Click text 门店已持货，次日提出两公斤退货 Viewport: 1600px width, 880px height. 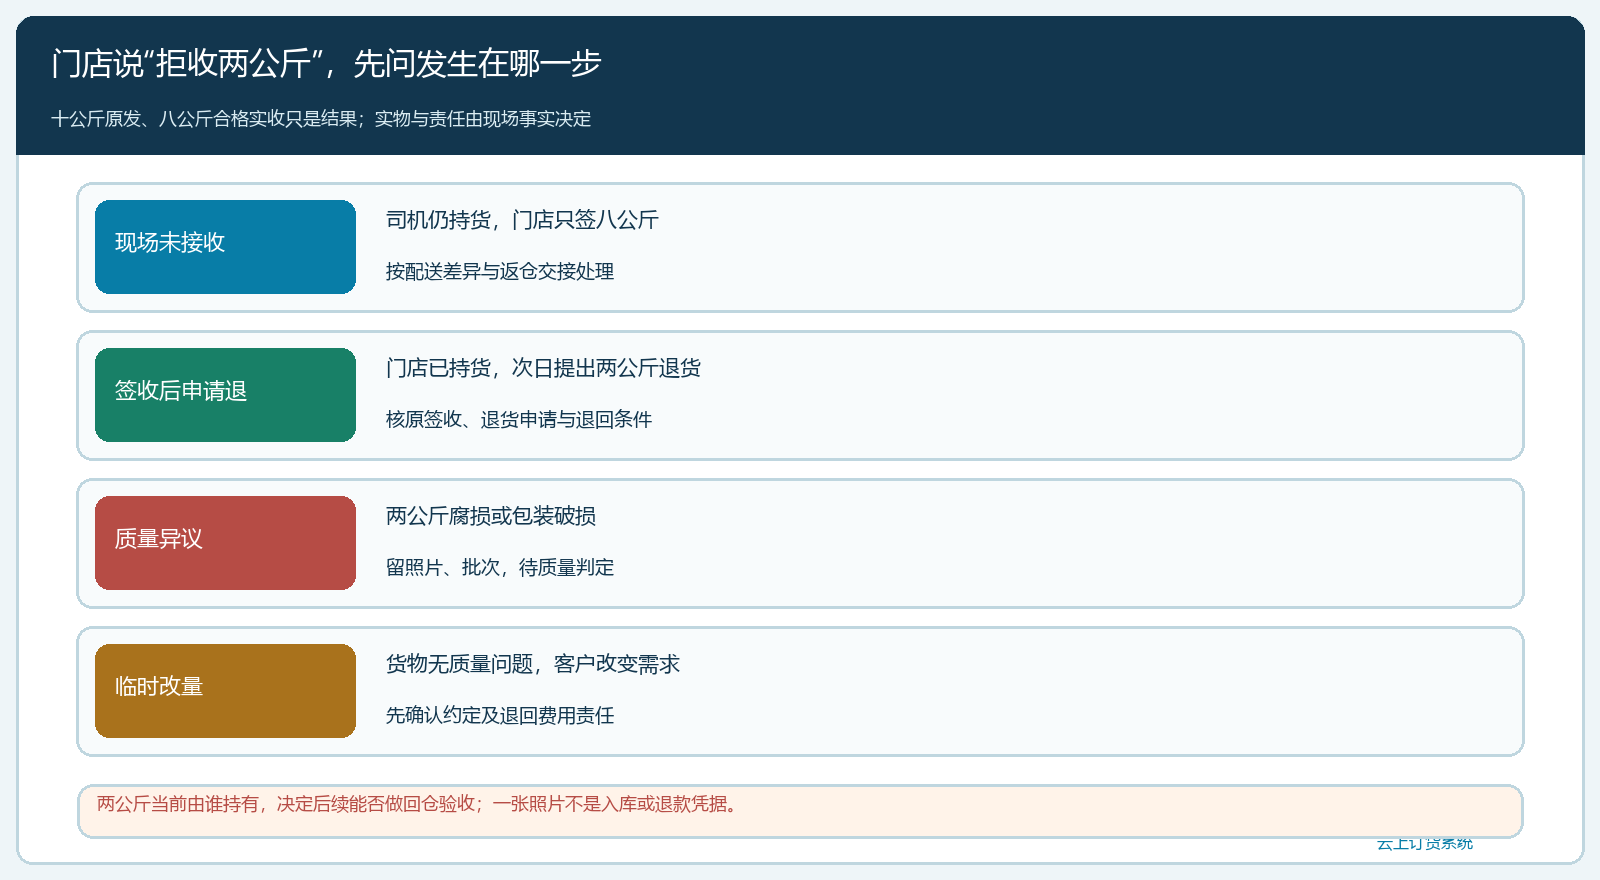(543, 368)
